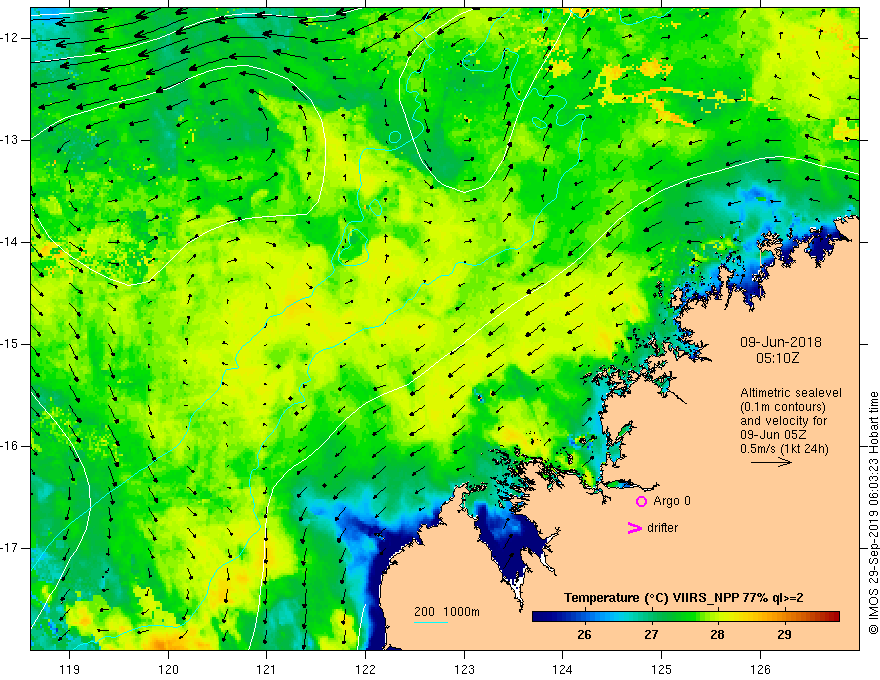Click the temperature color bar
Viewport: 880px width, 680px height.
pos(686,617)
